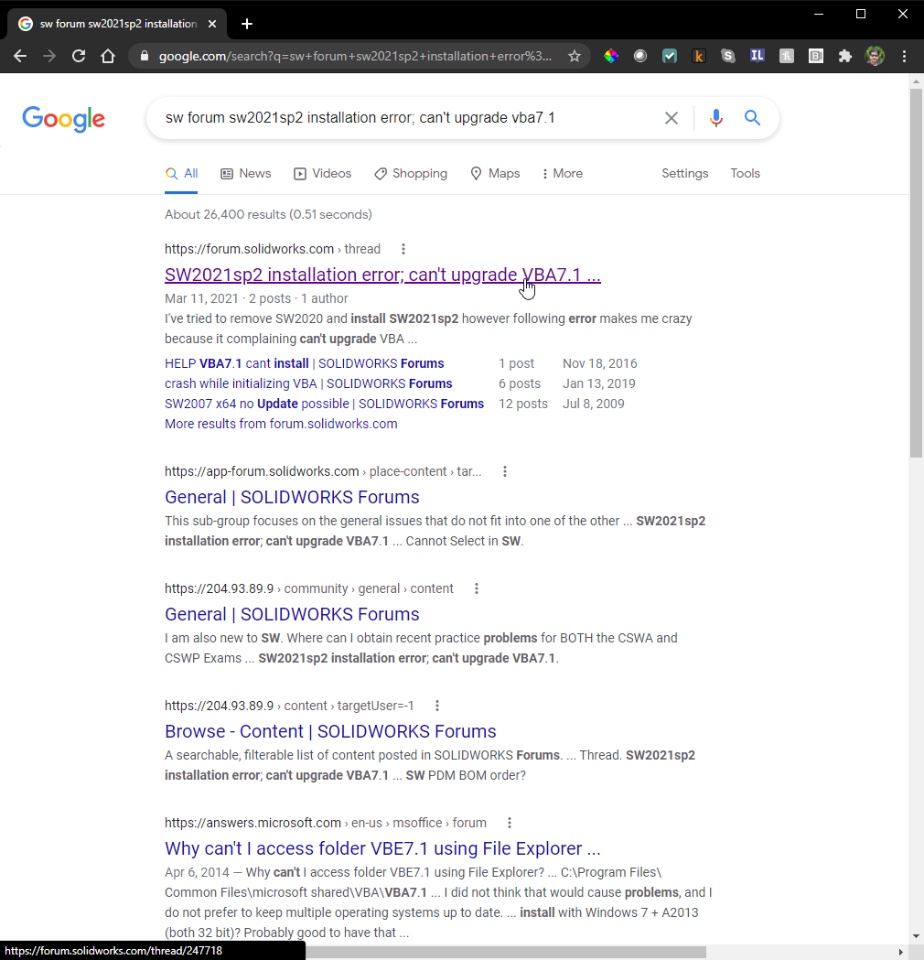
Task: Open 'SW2007 x64 no Update possible' sublink
Action: click(x=324, y=404)
